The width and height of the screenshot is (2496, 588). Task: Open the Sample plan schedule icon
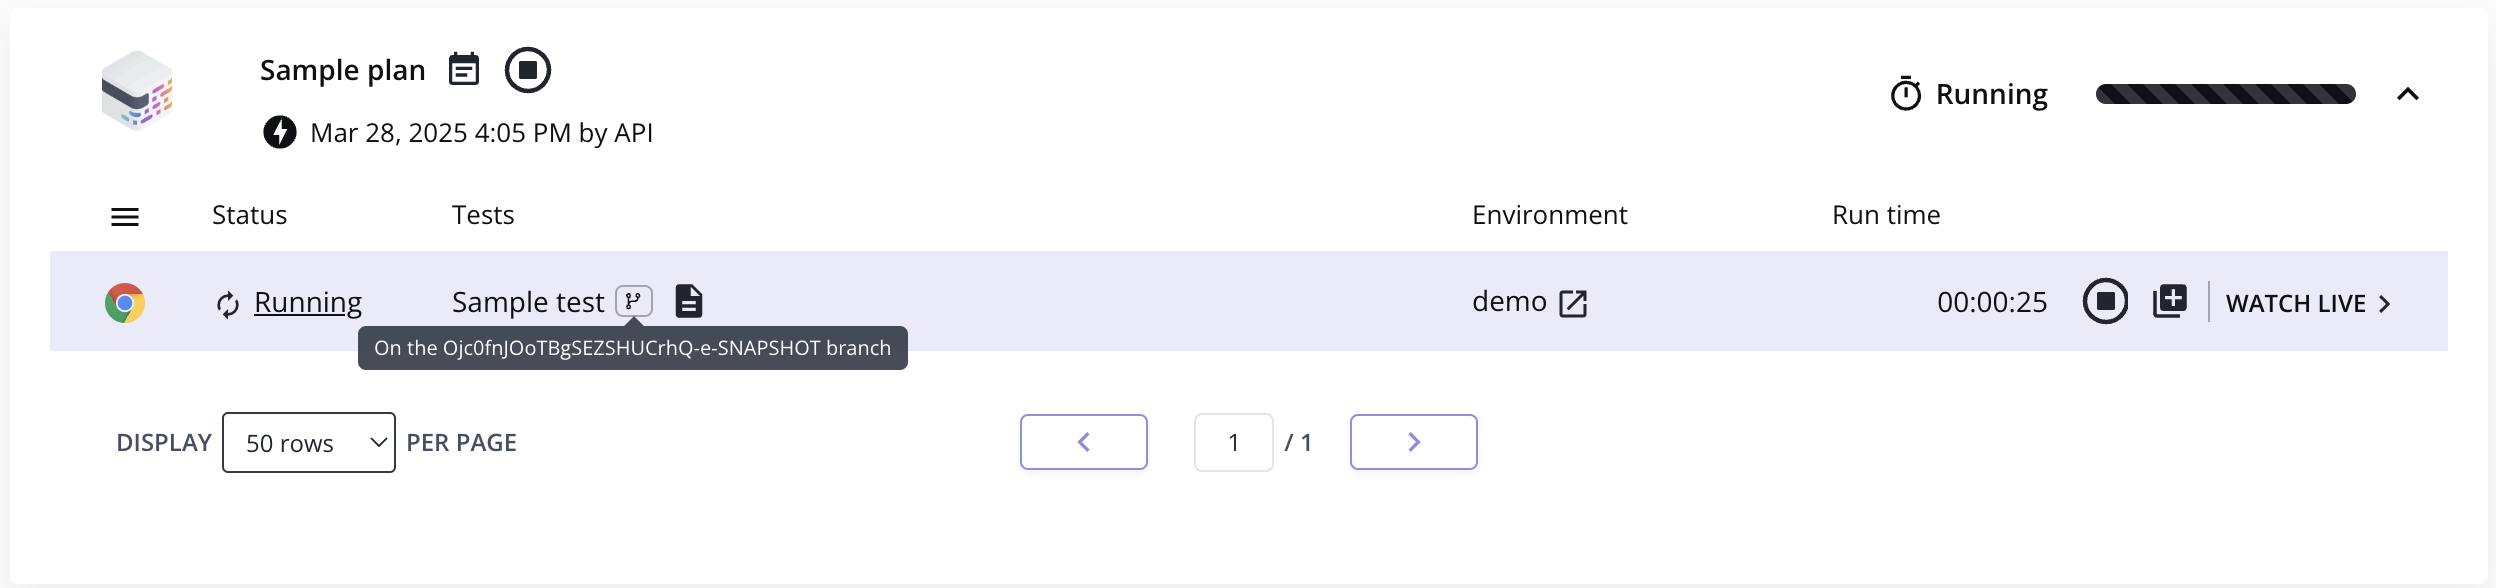point(464,70)
